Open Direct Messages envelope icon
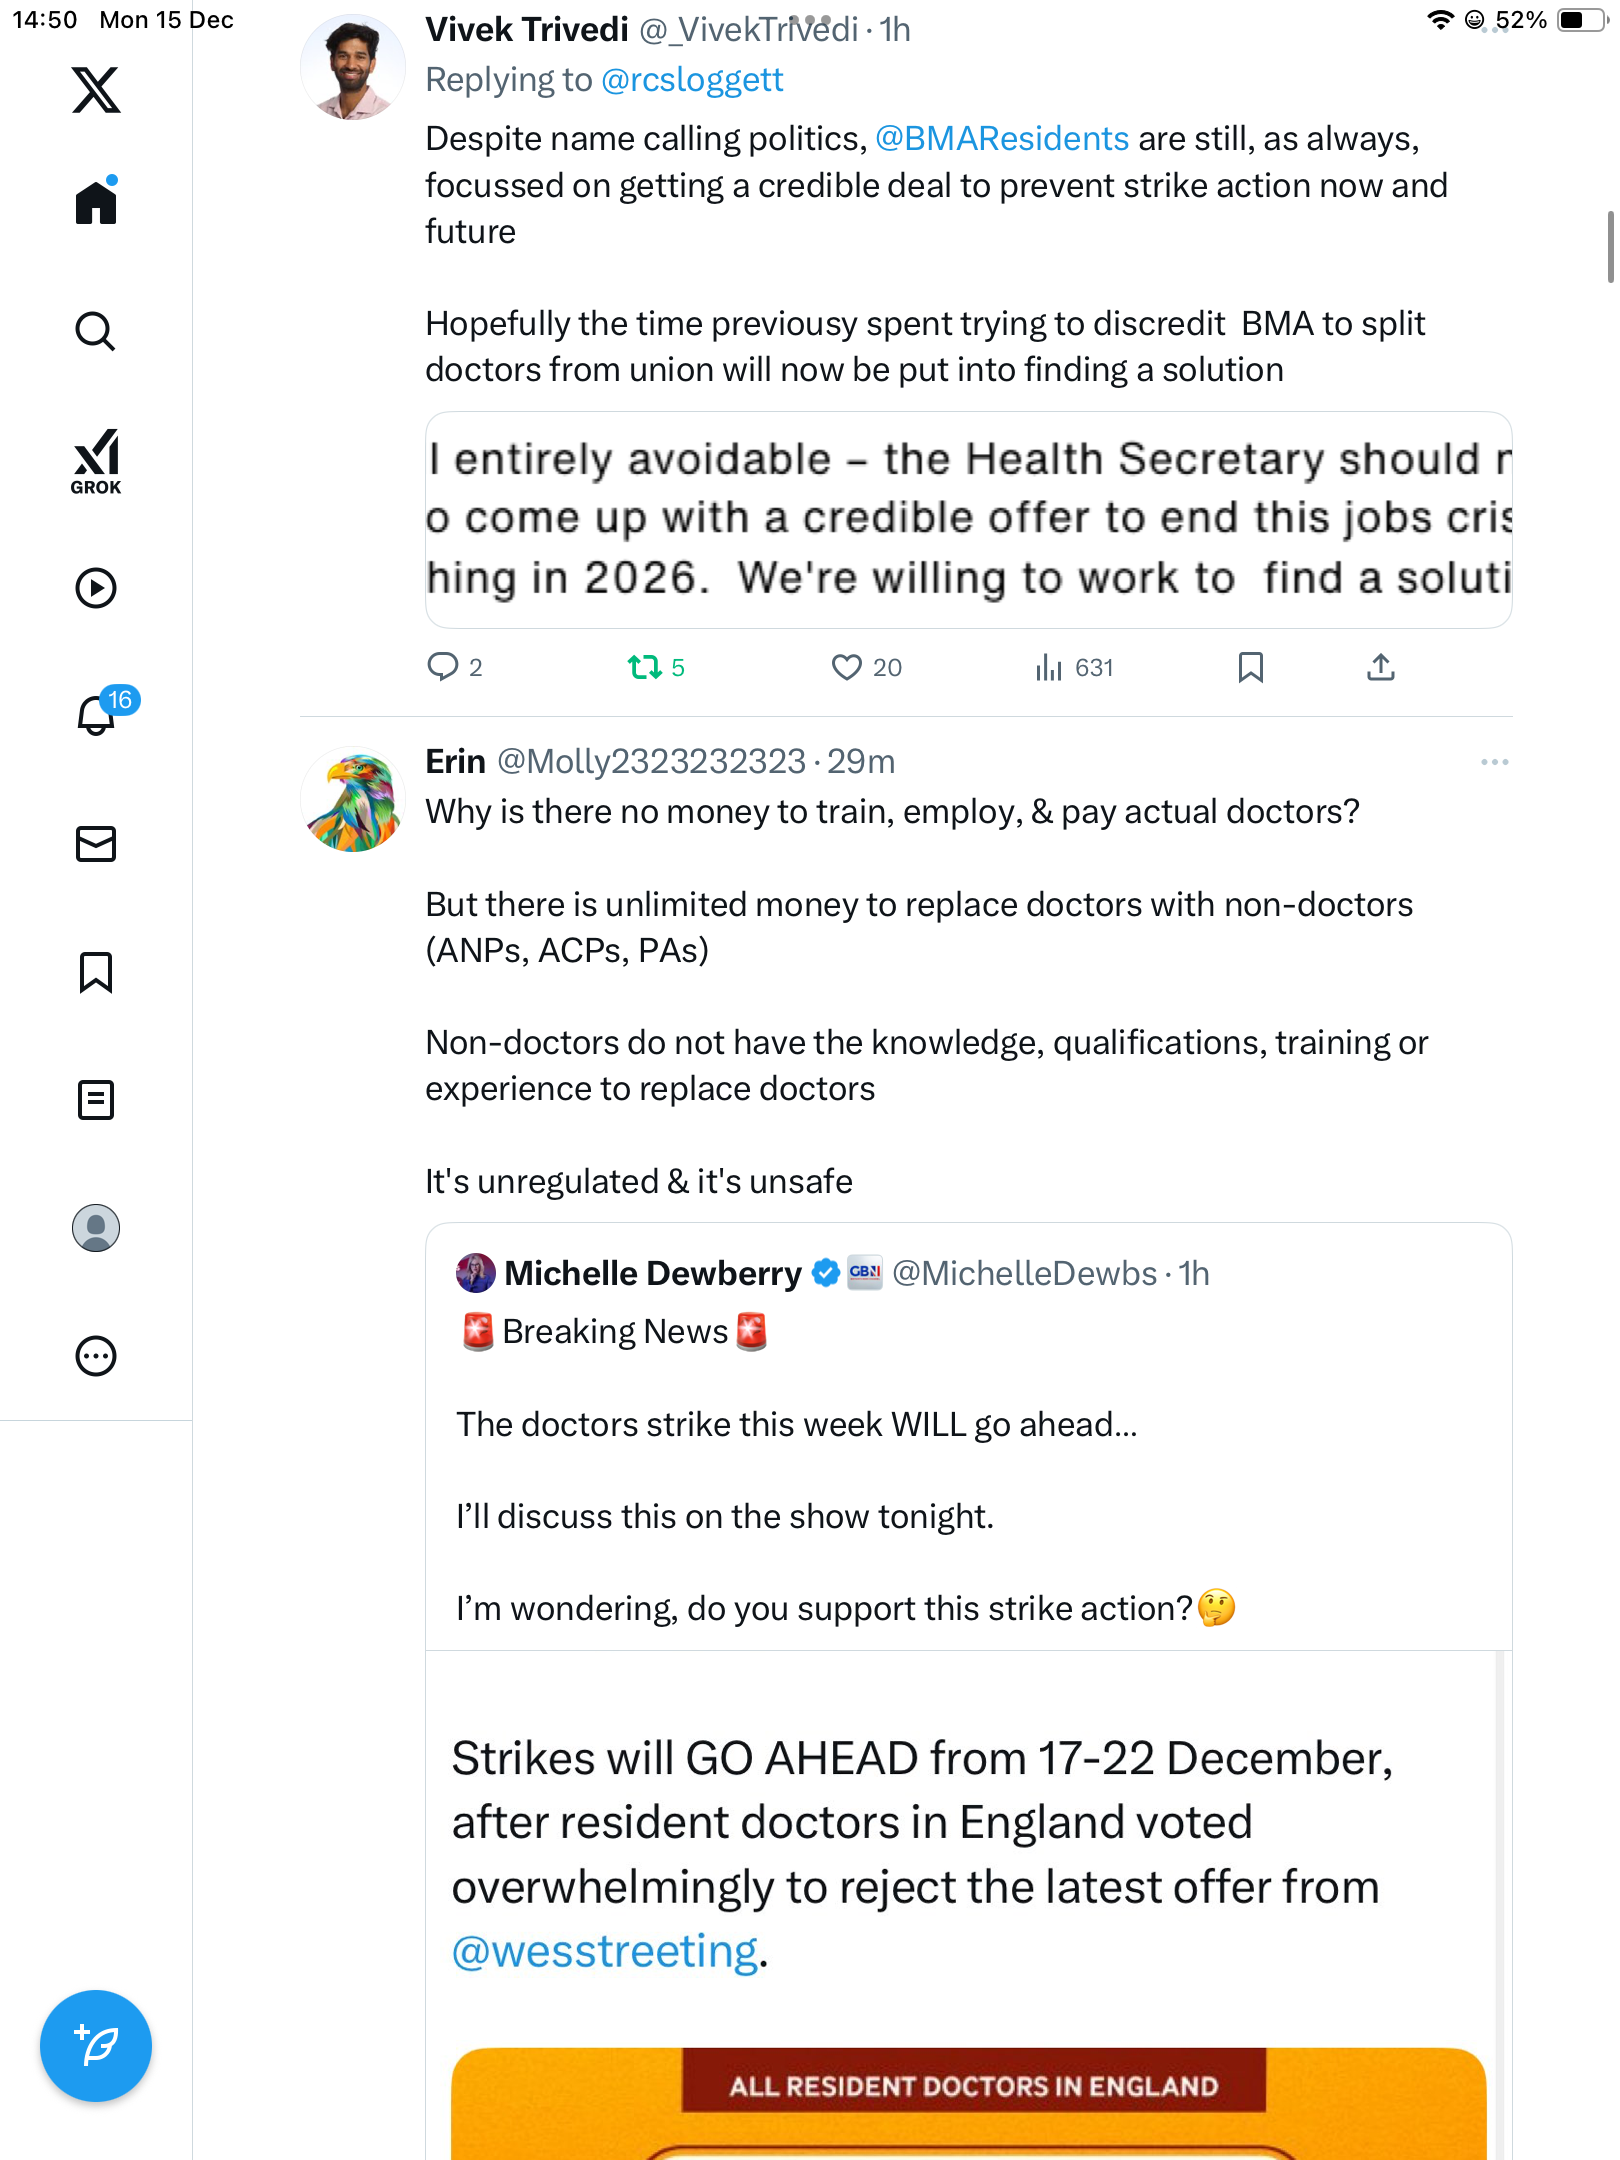Image resolution: width=1620 pixels, height=2160 pixels. coord(96,844)
